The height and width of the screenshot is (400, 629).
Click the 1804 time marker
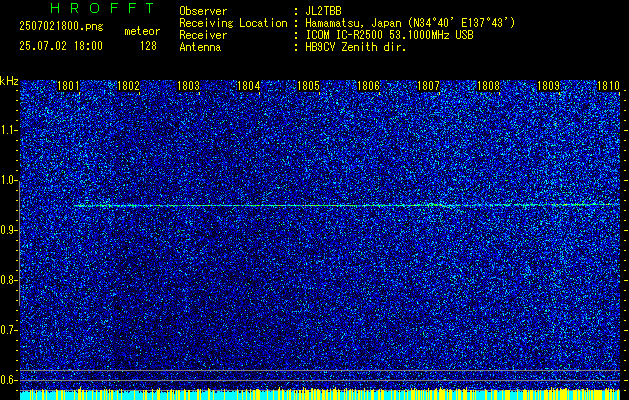pos(249,86)
